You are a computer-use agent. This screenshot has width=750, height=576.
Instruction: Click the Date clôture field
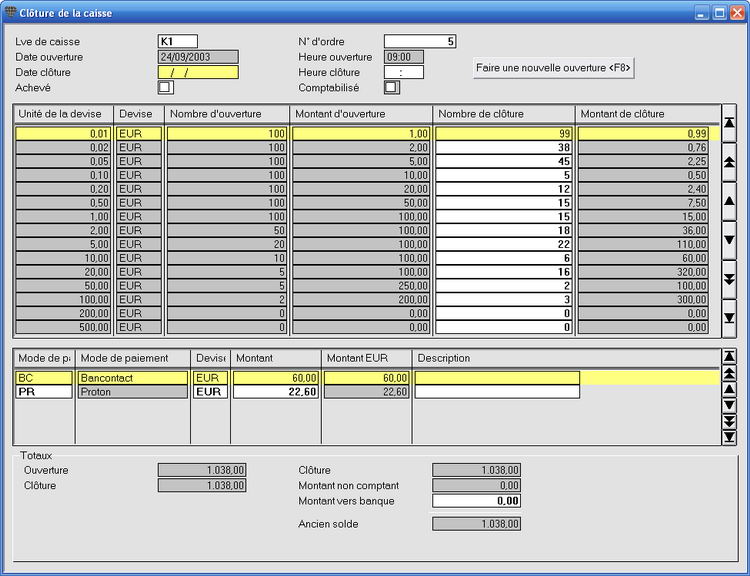[198, 72]
